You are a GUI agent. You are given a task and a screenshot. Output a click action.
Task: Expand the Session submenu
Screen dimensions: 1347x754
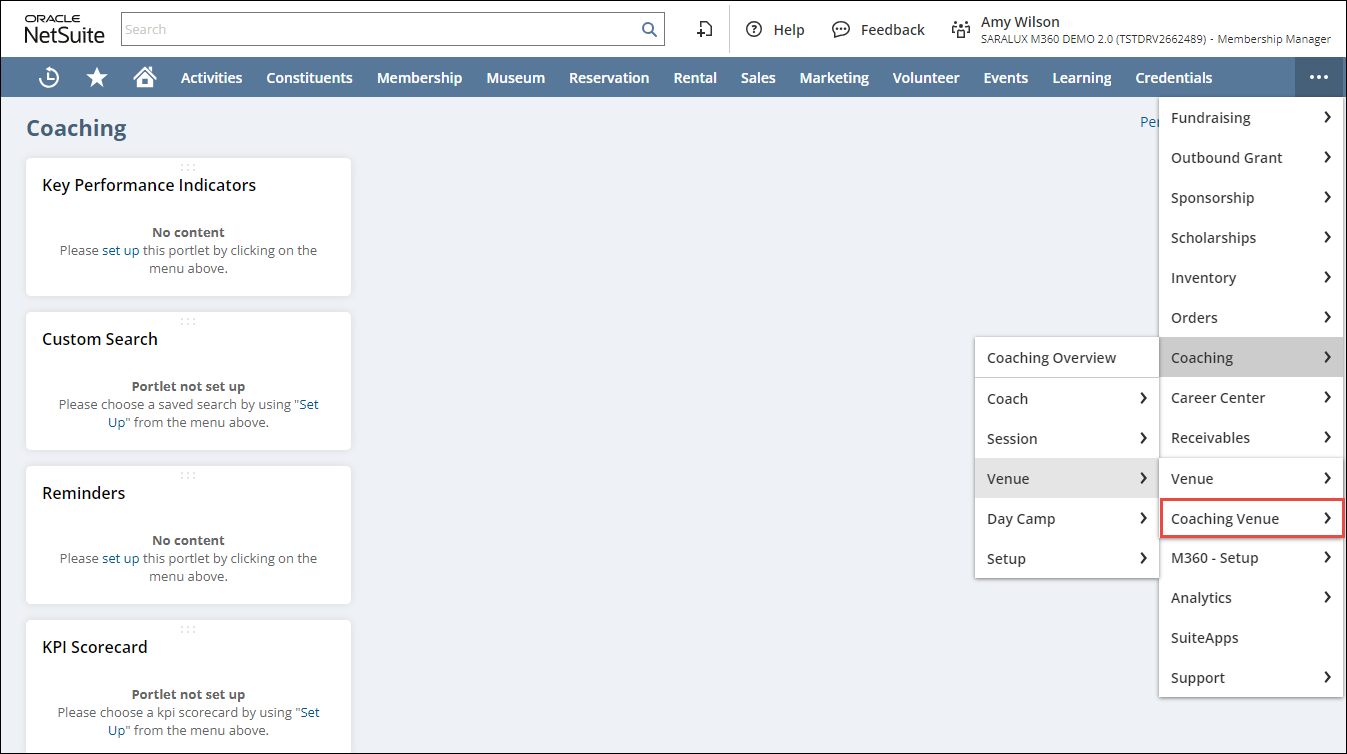[1066, 439]
